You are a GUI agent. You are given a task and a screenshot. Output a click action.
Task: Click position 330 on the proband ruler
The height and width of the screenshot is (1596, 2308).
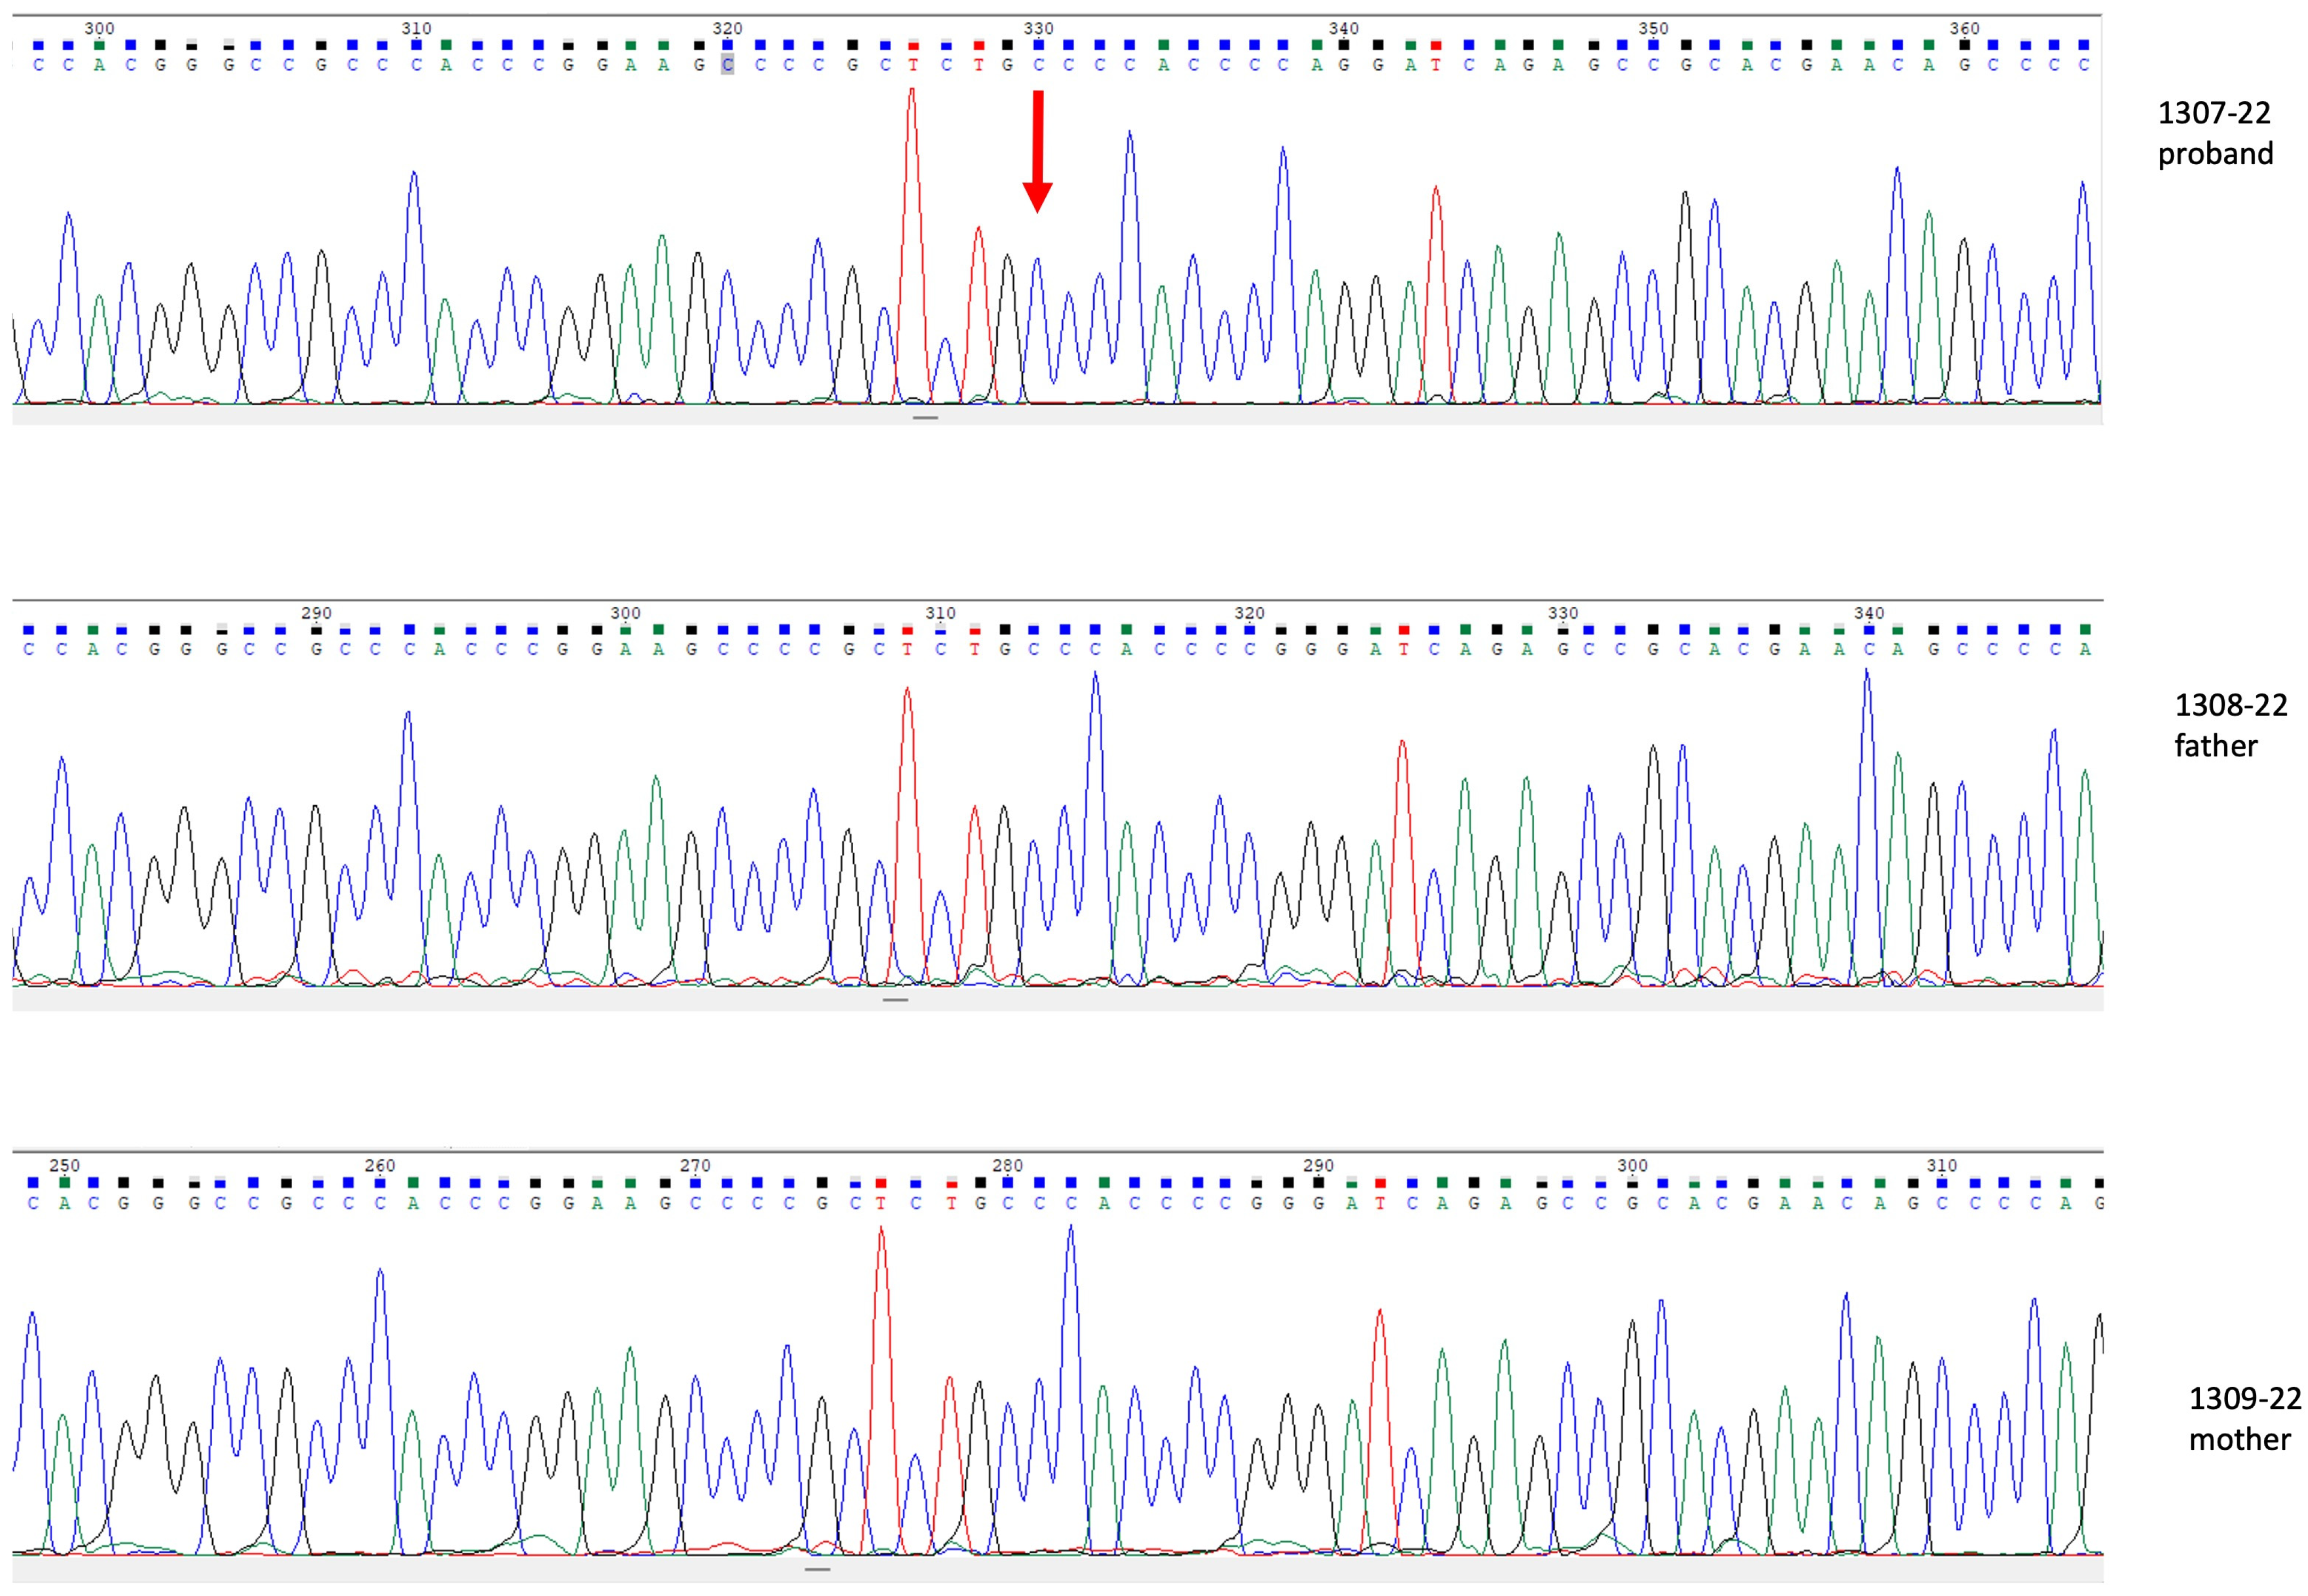coord(1038,28)
